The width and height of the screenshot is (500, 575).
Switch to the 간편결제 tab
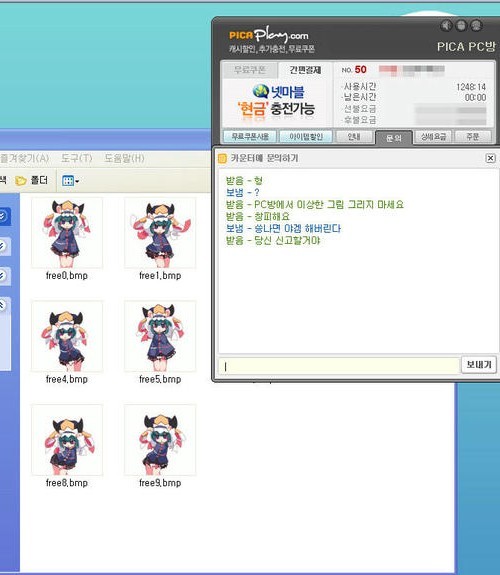tap(305, 70)
